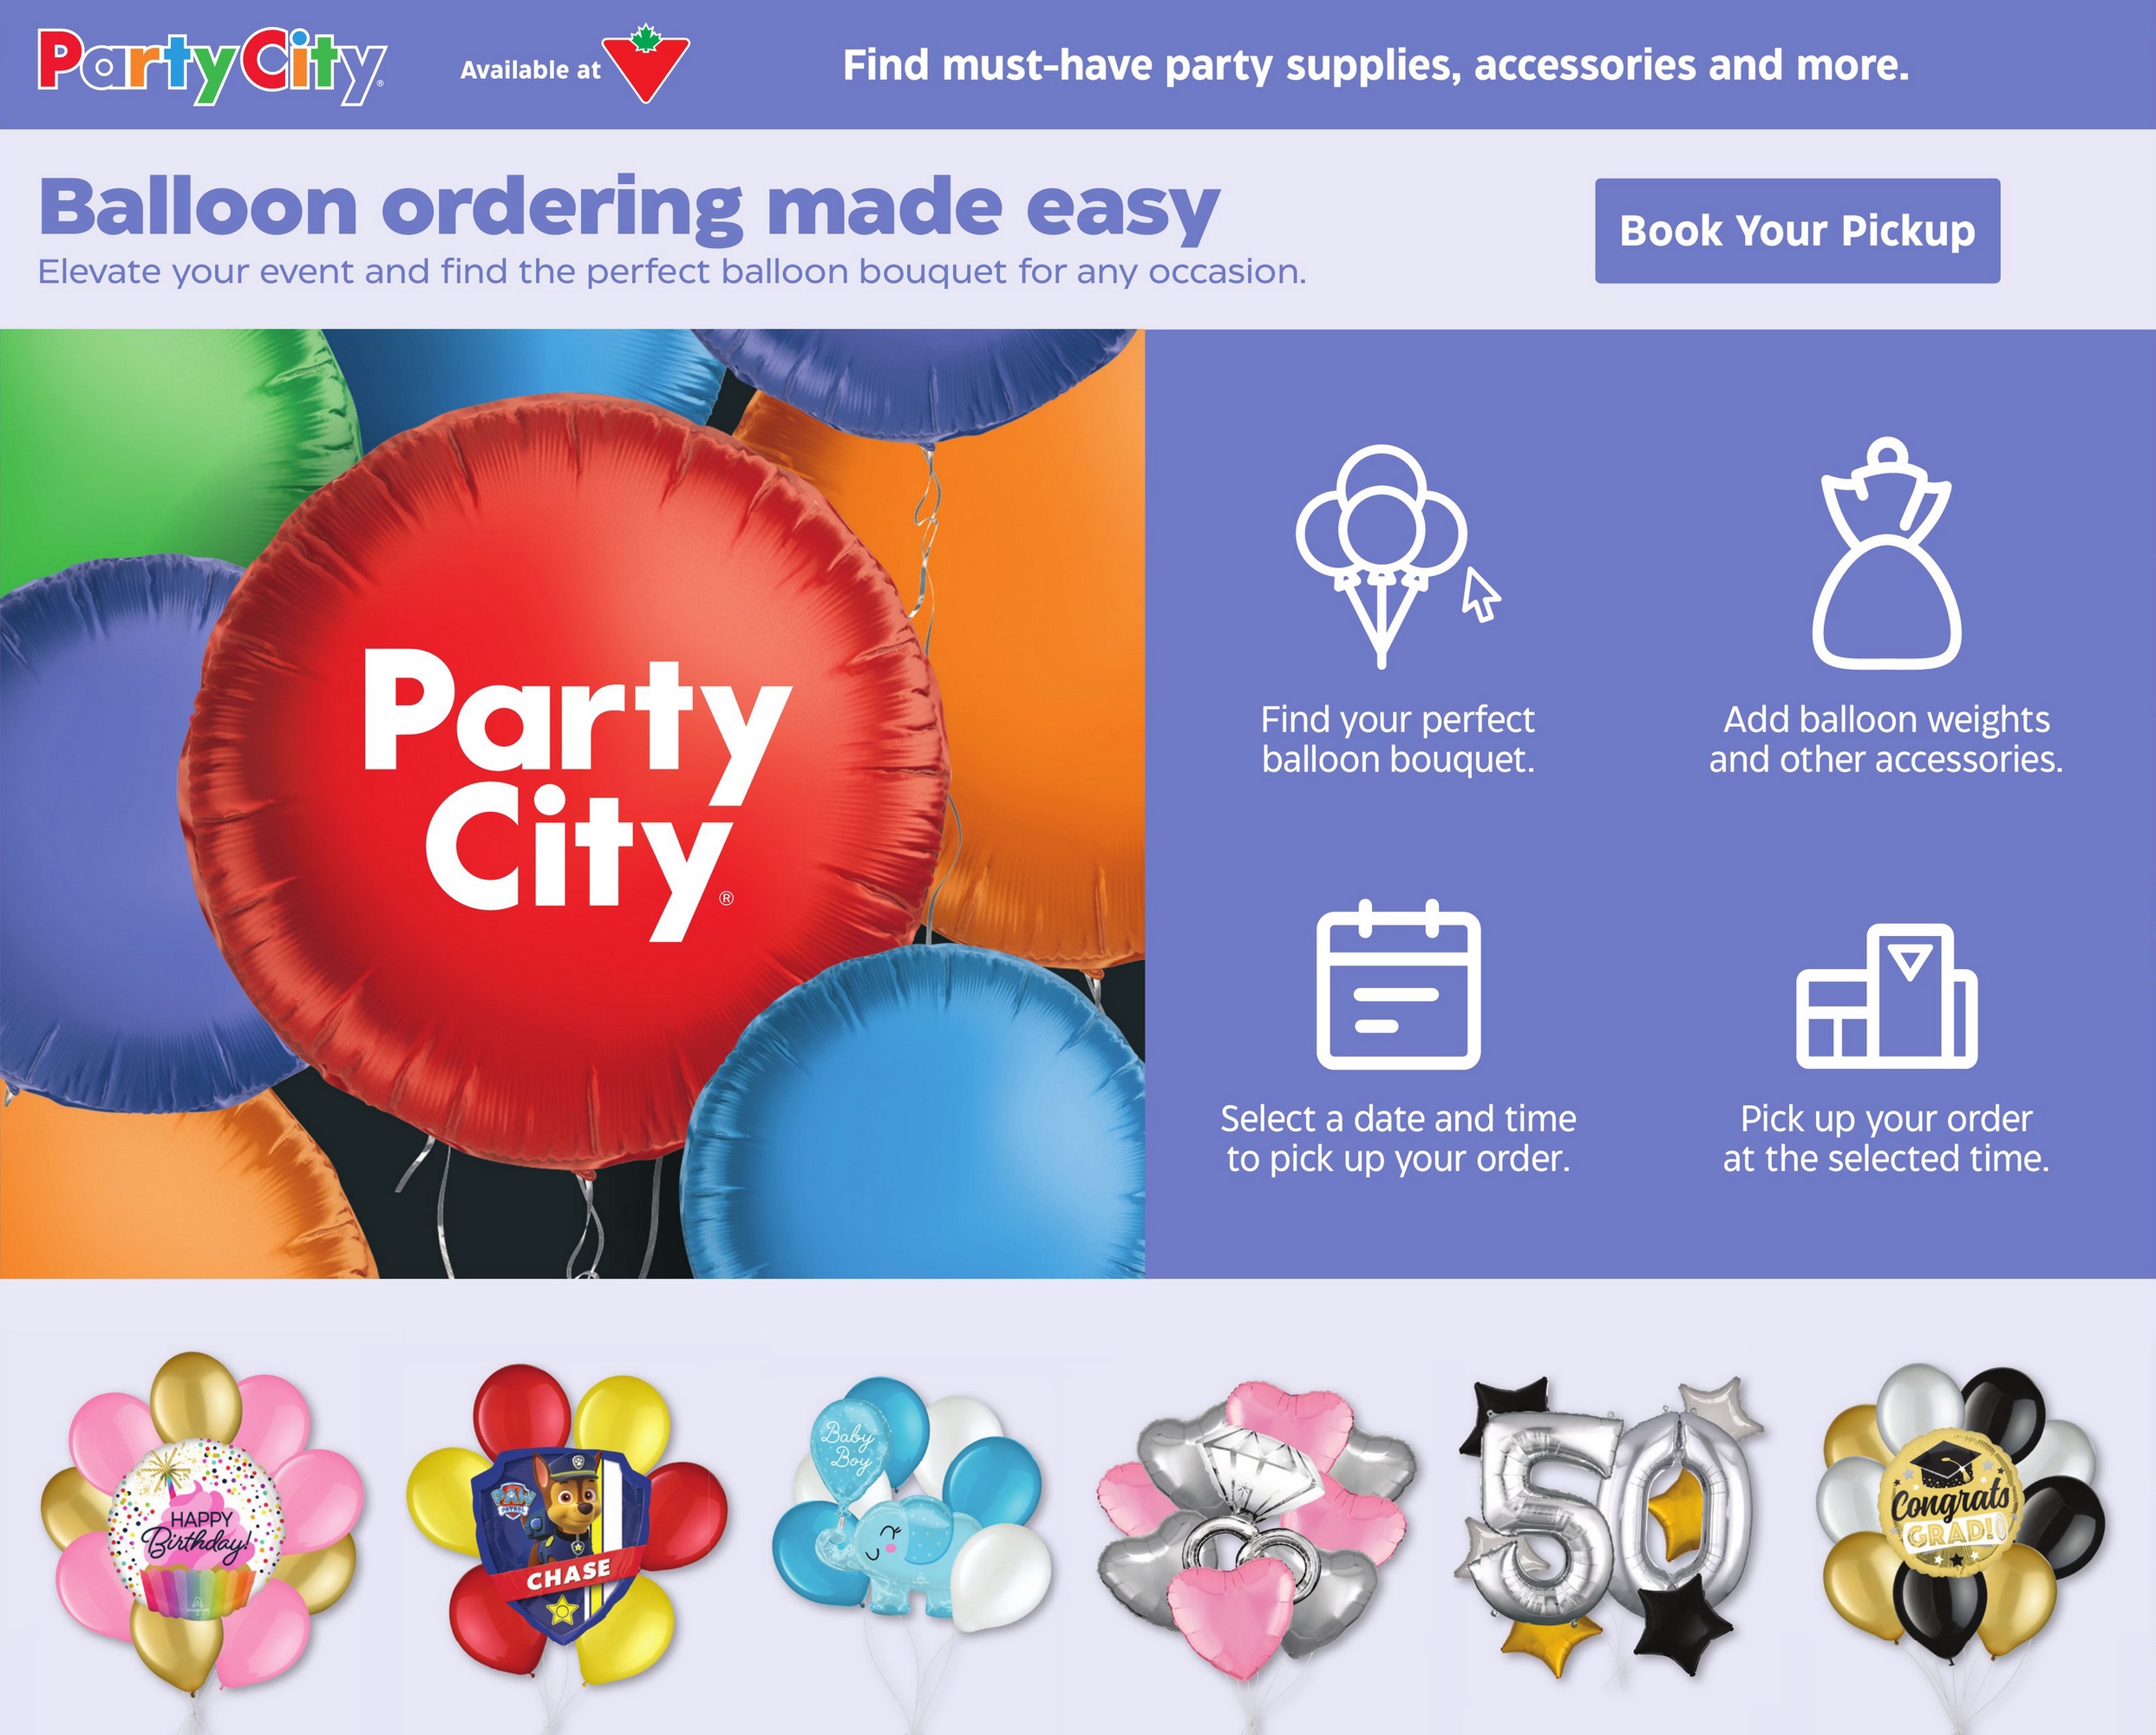Click the balloon bouquet outline icon
The width and height of the screenshot is (2156, 1735).
1381,556
